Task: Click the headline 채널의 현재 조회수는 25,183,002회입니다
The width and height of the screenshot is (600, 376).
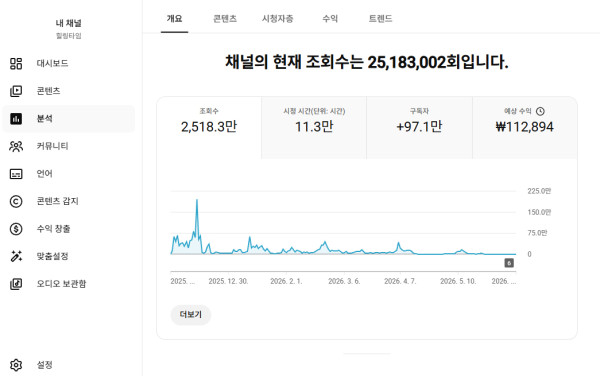Action: [367, 62]
